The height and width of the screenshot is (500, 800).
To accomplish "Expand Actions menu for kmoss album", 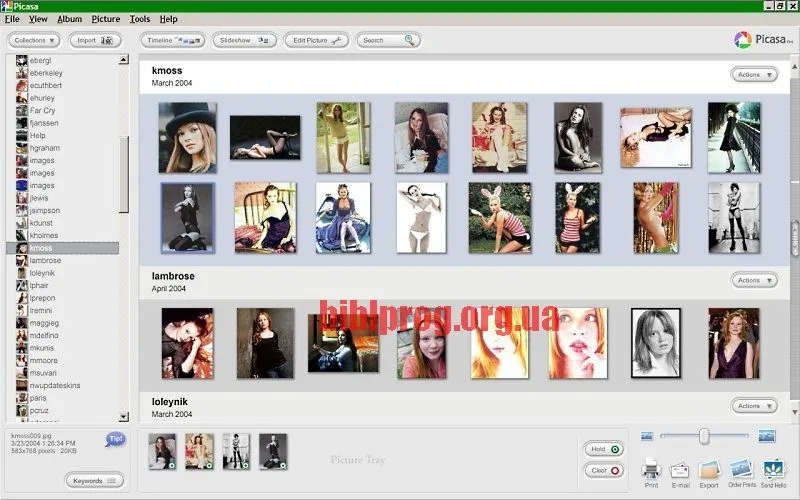I will tap(754, 75).
